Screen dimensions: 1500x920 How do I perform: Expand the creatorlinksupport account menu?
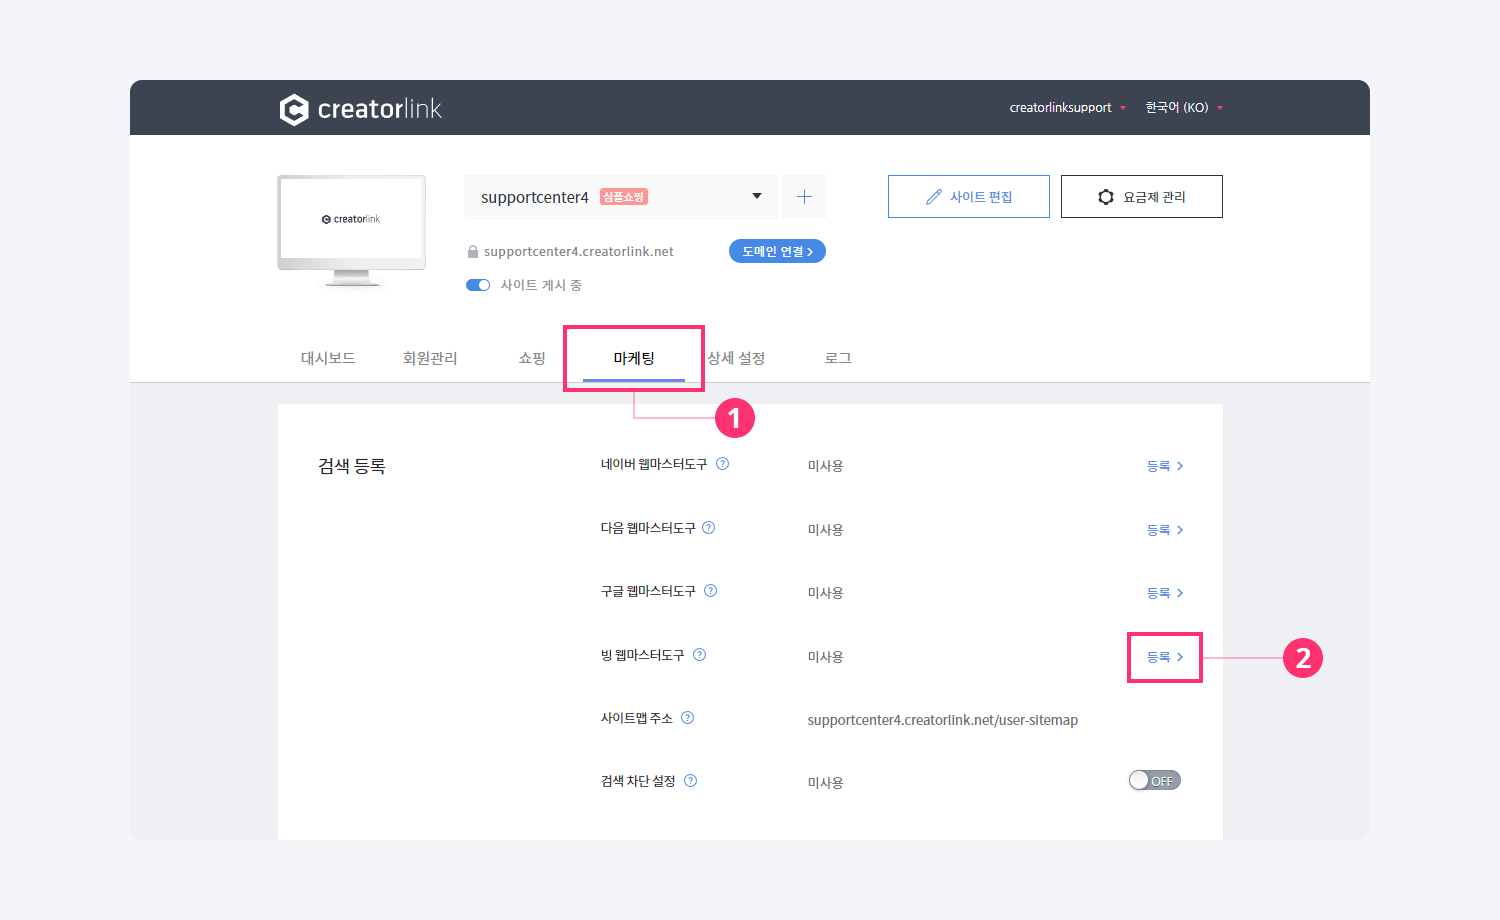click(1067, 108)
